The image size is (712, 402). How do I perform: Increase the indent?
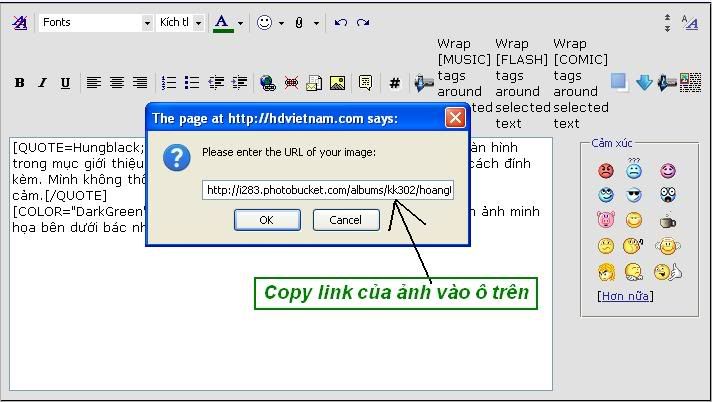tap(239, 83)
